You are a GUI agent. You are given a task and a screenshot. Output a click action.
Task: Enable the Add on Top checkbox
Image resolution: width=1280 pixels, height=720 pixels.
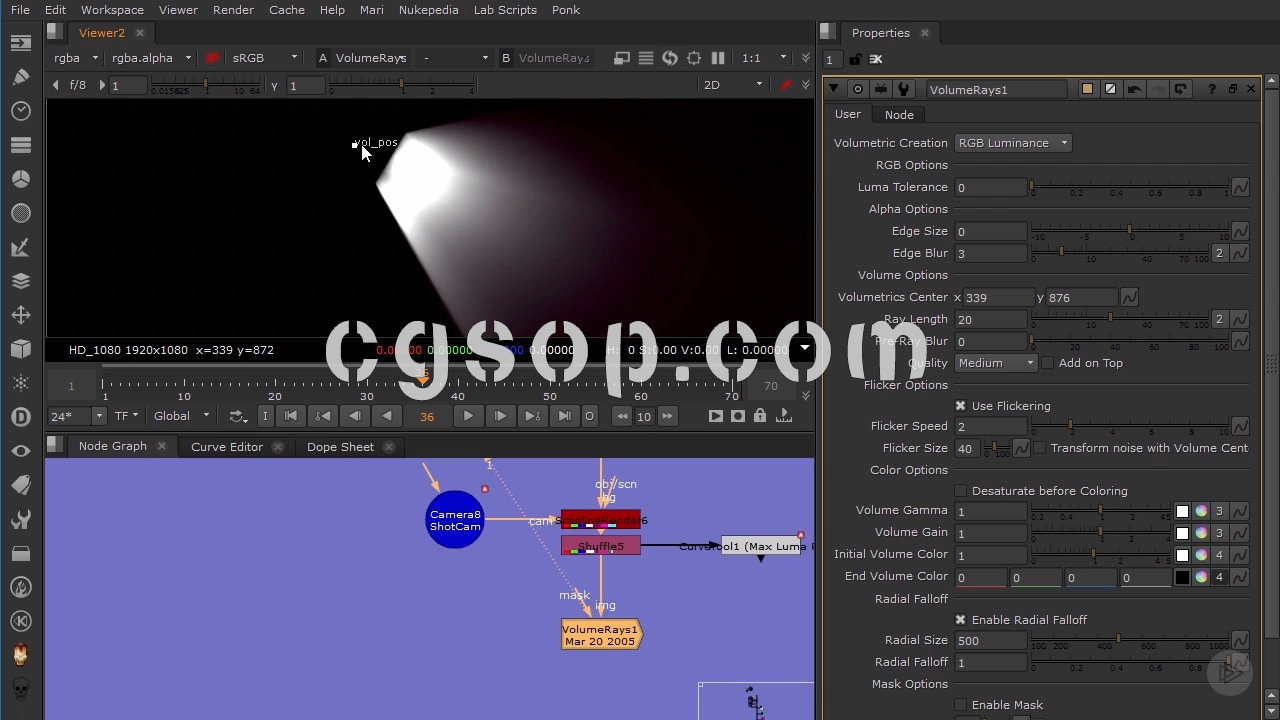point(1047,363)
